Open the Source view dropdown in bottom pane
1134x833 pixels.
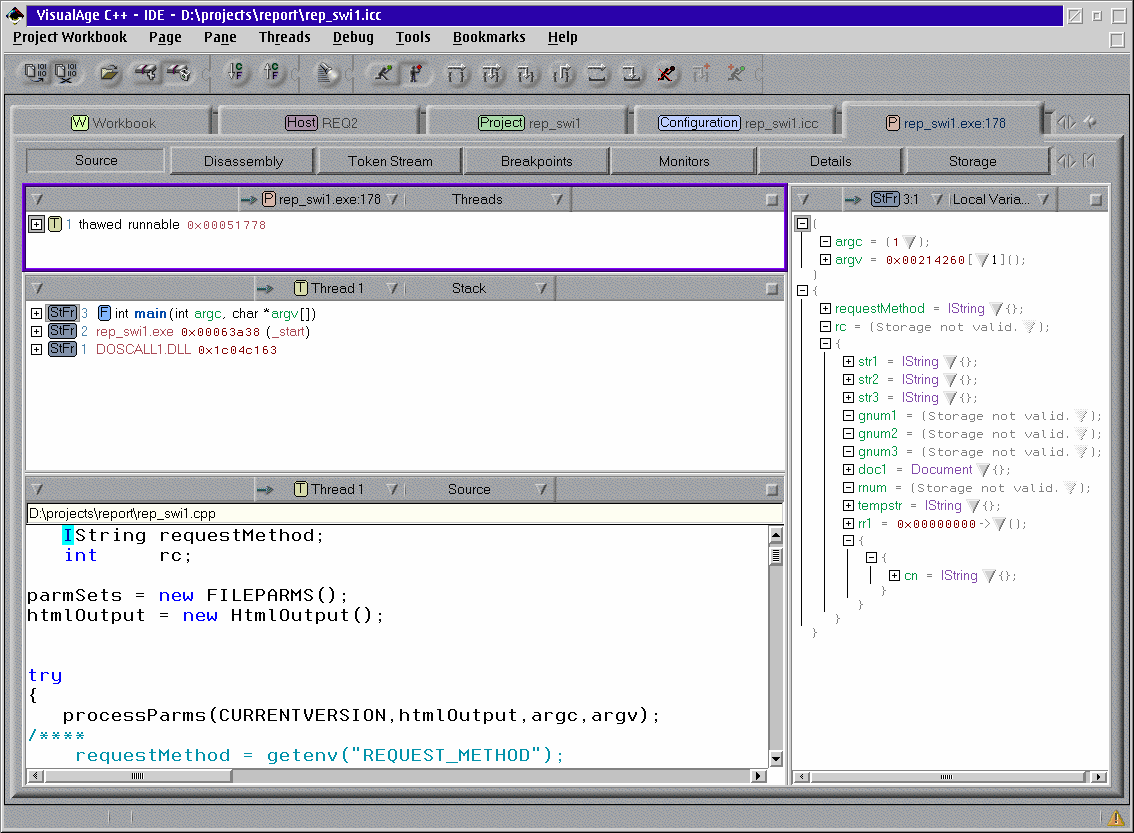[541, 489]
